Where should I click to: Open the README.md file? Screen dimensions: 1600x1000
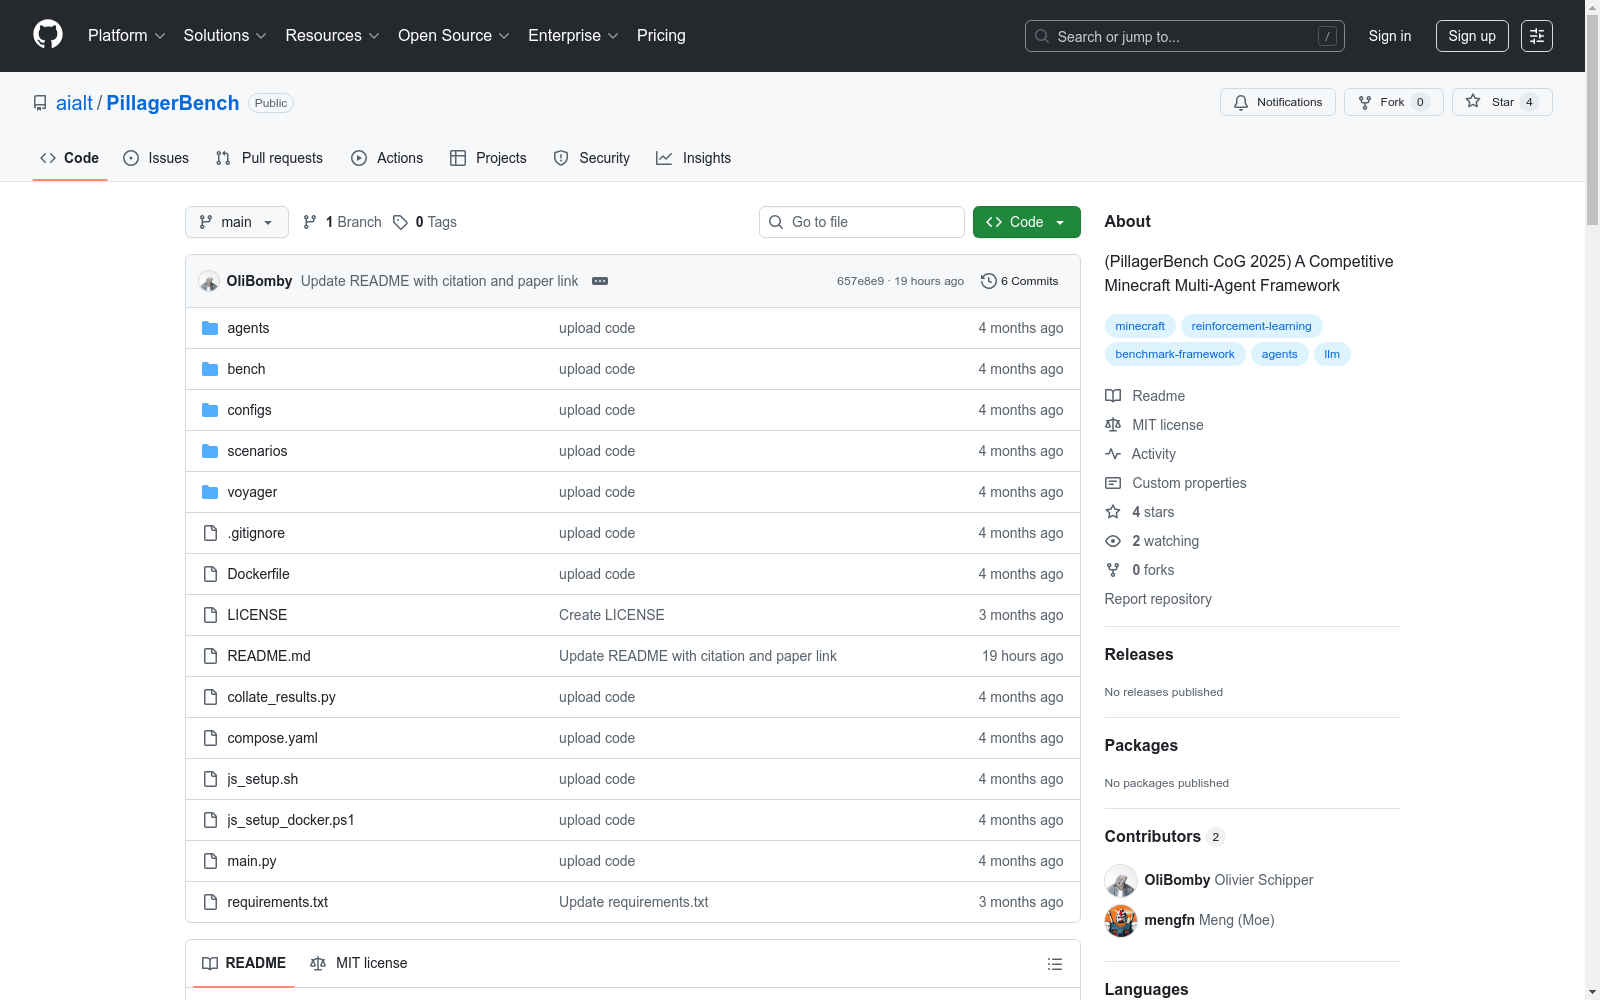click(269, 656)
